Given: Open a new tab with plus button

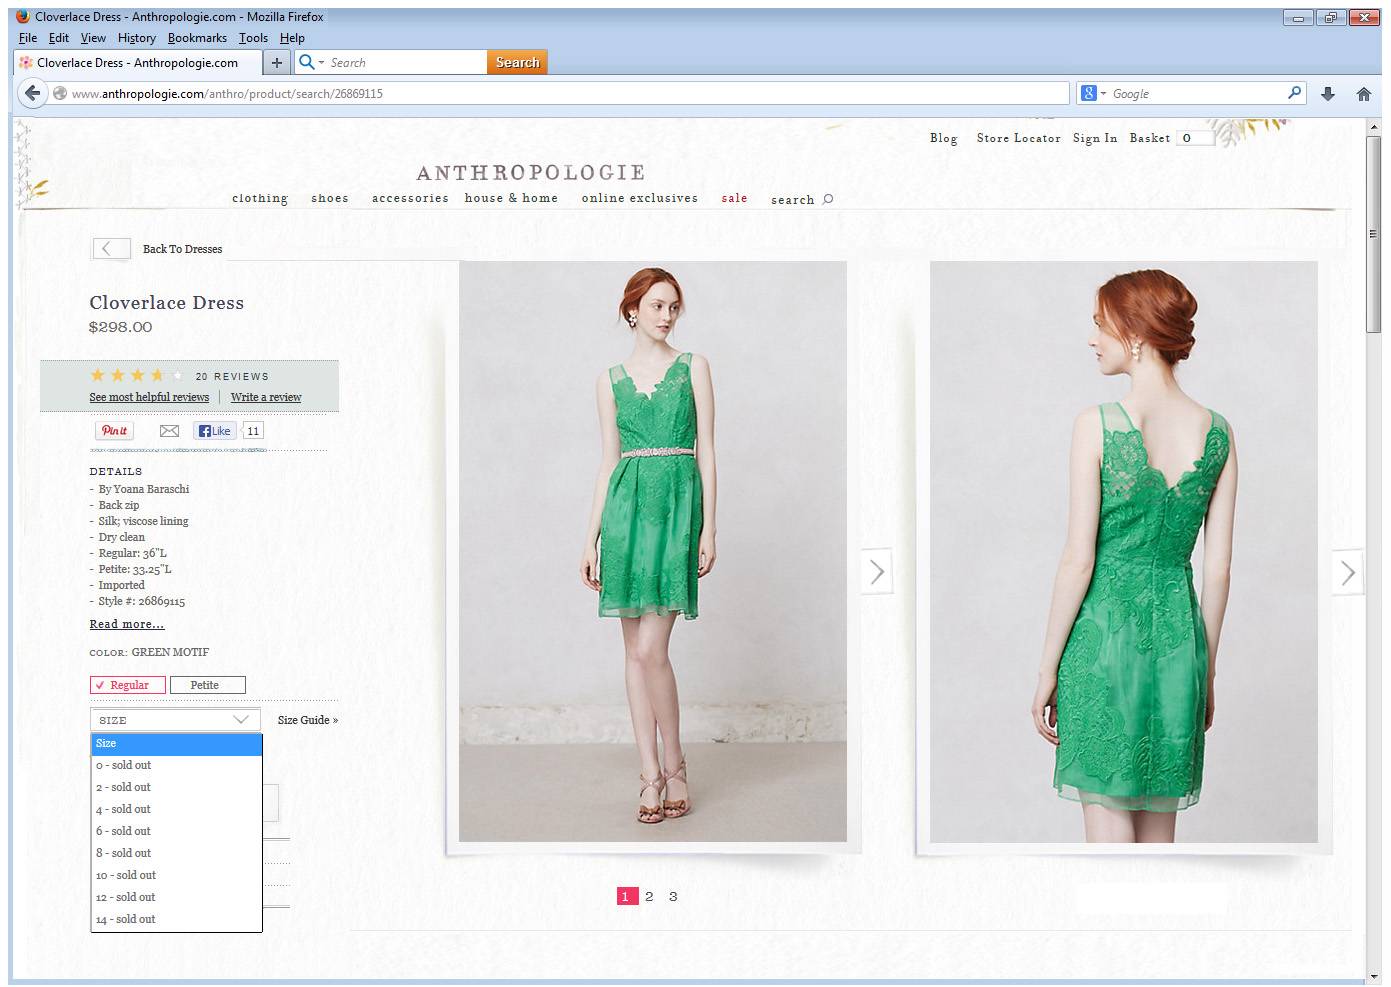Looking at the screenshot, I should [x=277, y=62].
